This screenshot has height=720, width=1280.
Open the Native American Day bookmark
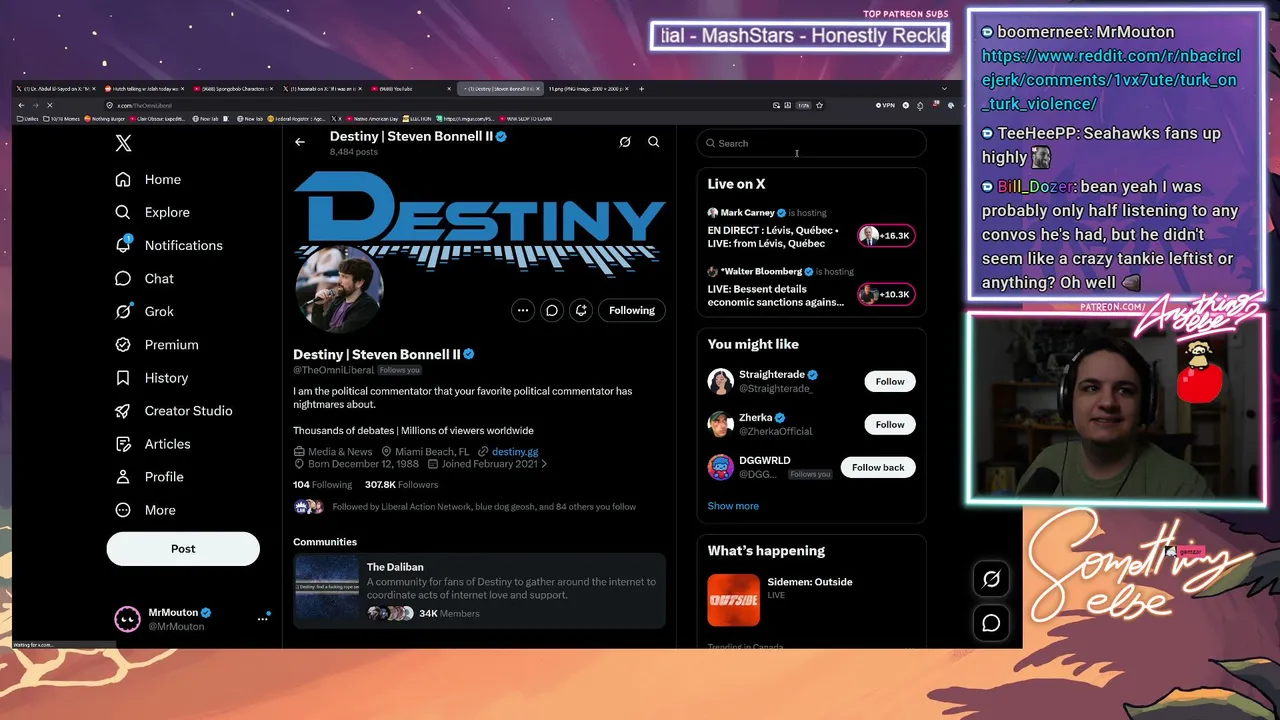click(374, 119)
